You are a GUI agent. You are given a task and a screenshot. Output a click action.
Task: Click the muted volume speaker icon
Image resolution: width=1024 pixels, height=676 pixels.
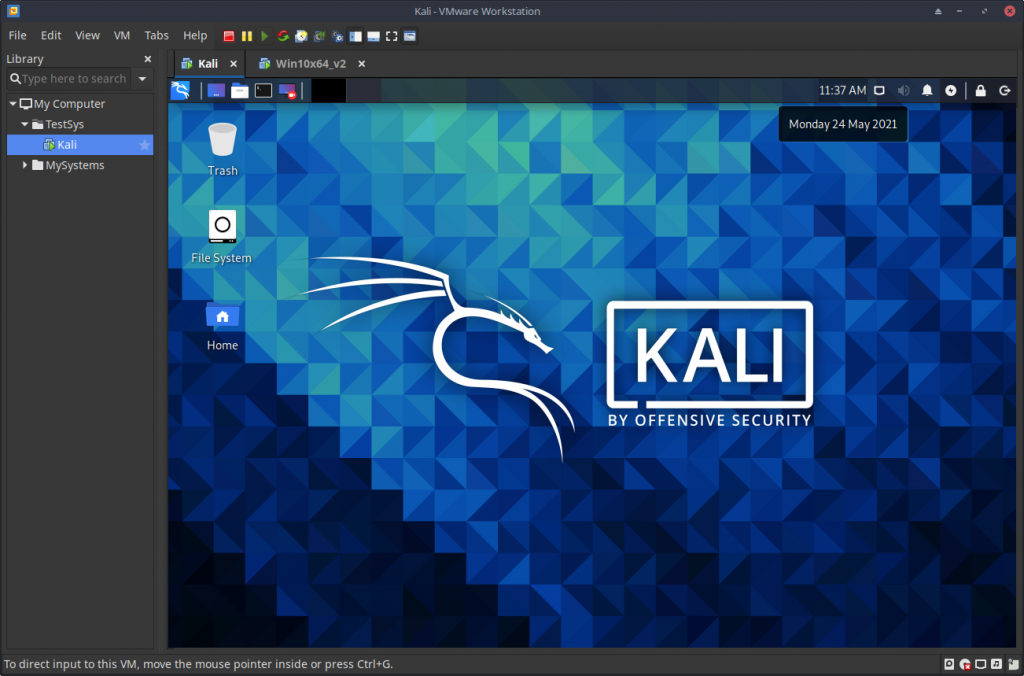coord(903,90)
